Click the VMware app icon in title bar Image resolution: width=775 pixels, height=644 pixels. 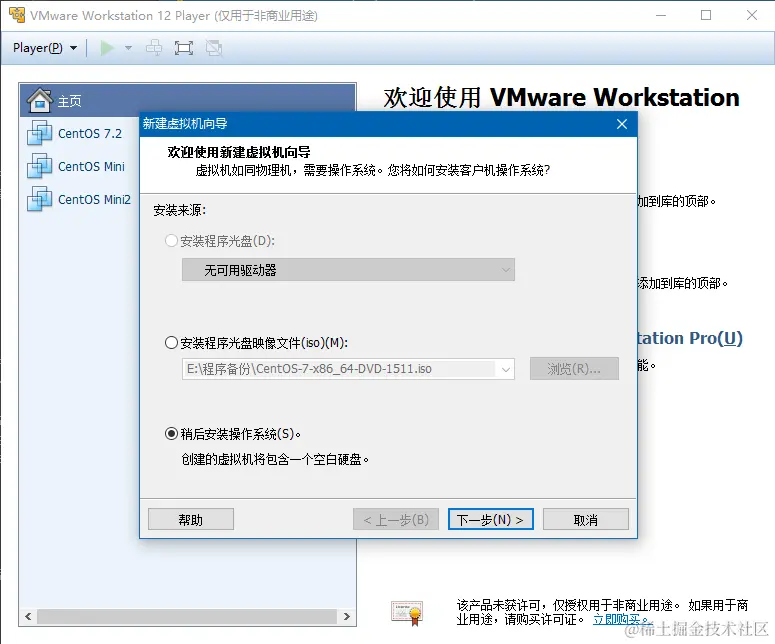[x=17, y=15]
